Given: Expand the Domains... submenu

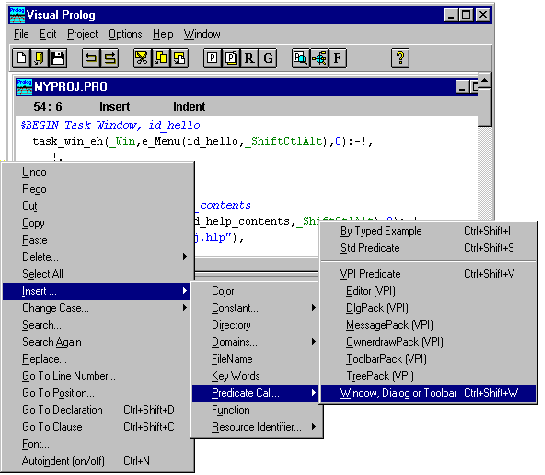Looking at the screenshot, I should [255, 342].
